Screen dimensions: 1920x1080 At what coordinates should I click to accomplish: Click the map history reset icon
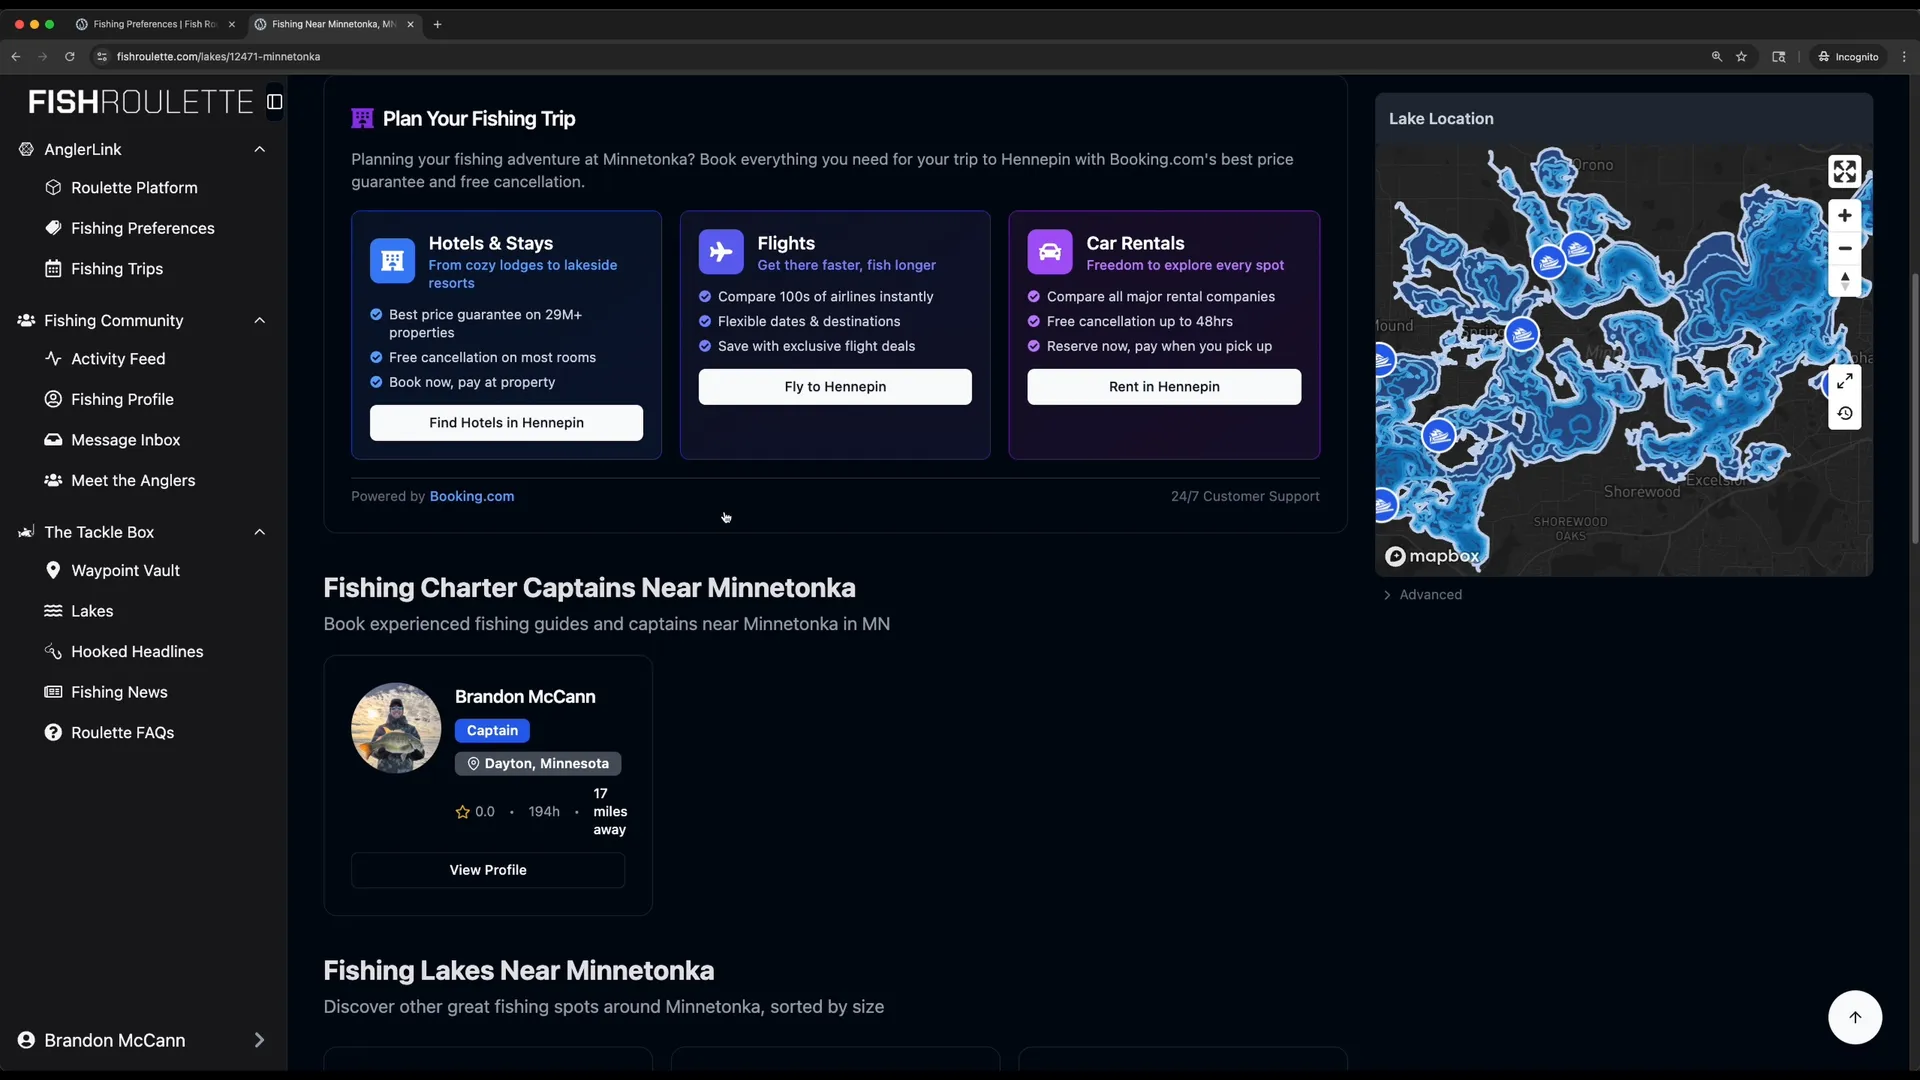click(x=1845, y=413)
